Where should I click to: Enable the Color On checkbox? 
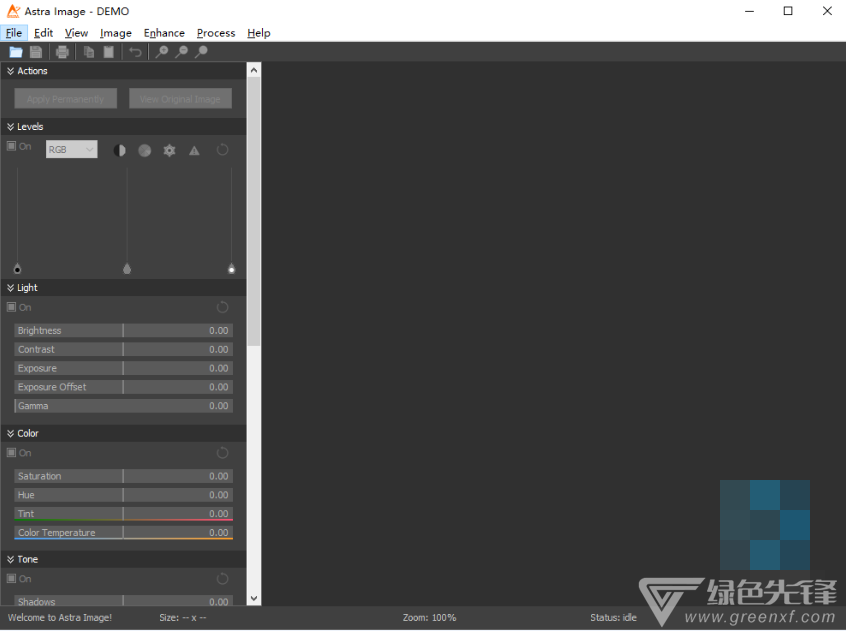click(x=11, y=453)
